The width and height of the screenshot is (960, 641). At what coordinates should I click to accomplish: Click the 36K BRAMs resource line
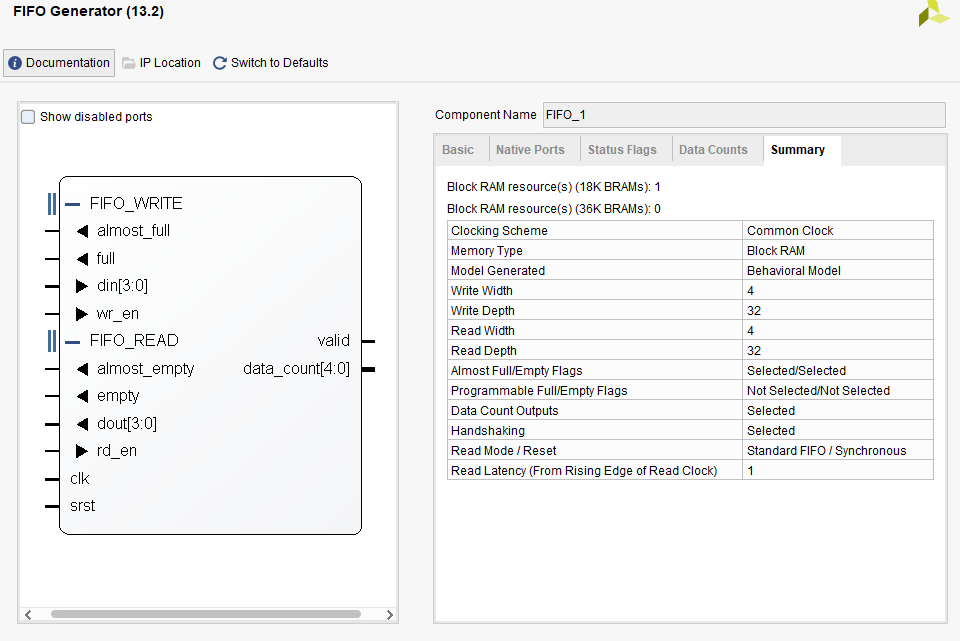point(553,209)
